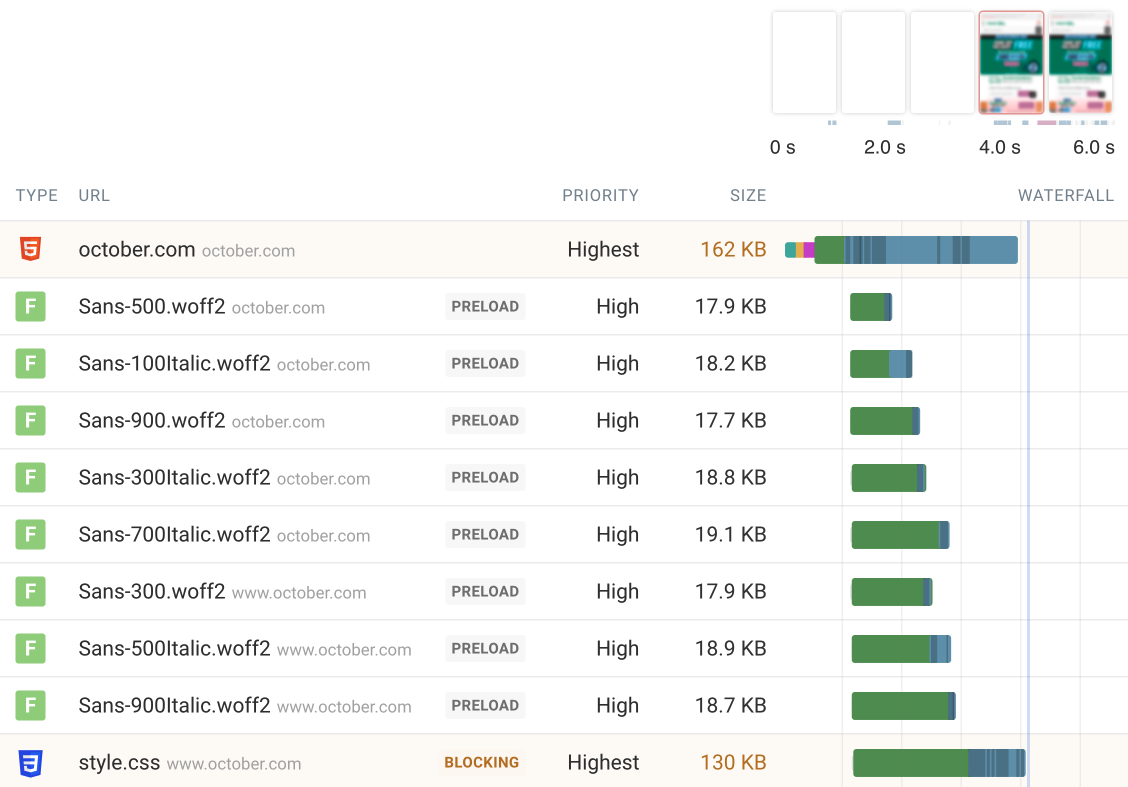
Task: Click font icon for Sans-900Italic.woff2
Action: [30, 706]
